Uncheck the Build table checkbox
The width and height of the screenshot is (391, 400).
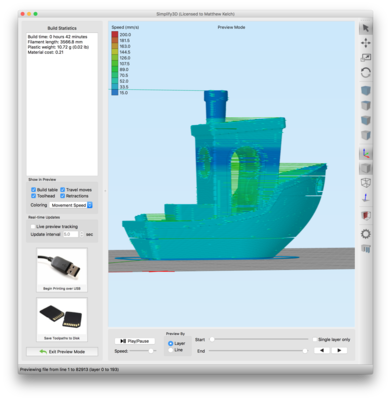click(33, 190)
